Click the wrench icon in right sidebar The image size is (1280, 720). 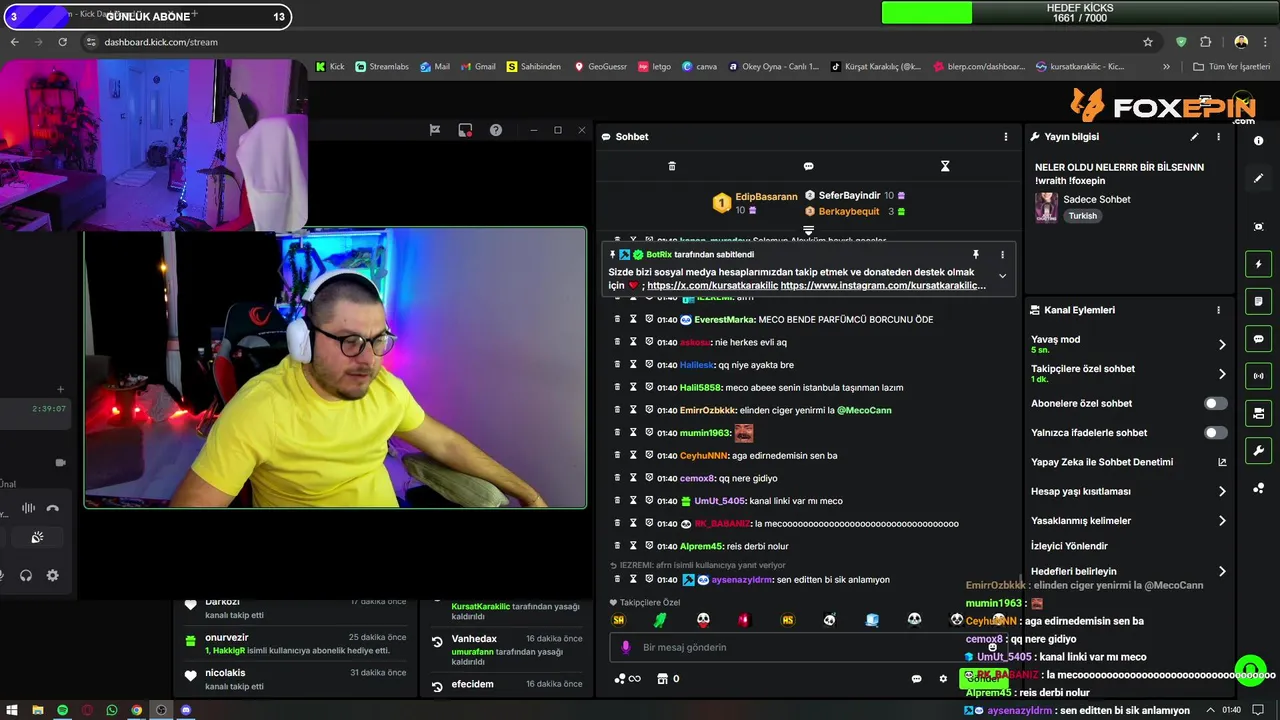[x=1258, y=451]
